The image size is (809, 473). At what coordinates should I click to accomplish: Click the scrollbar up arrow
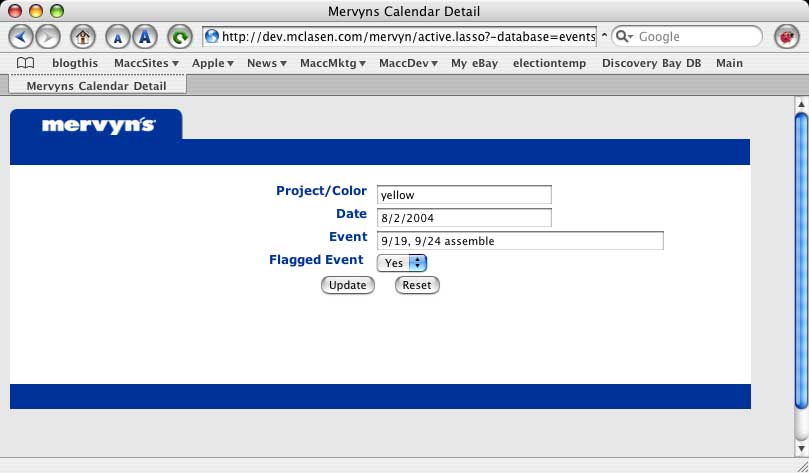coord(801,104)
